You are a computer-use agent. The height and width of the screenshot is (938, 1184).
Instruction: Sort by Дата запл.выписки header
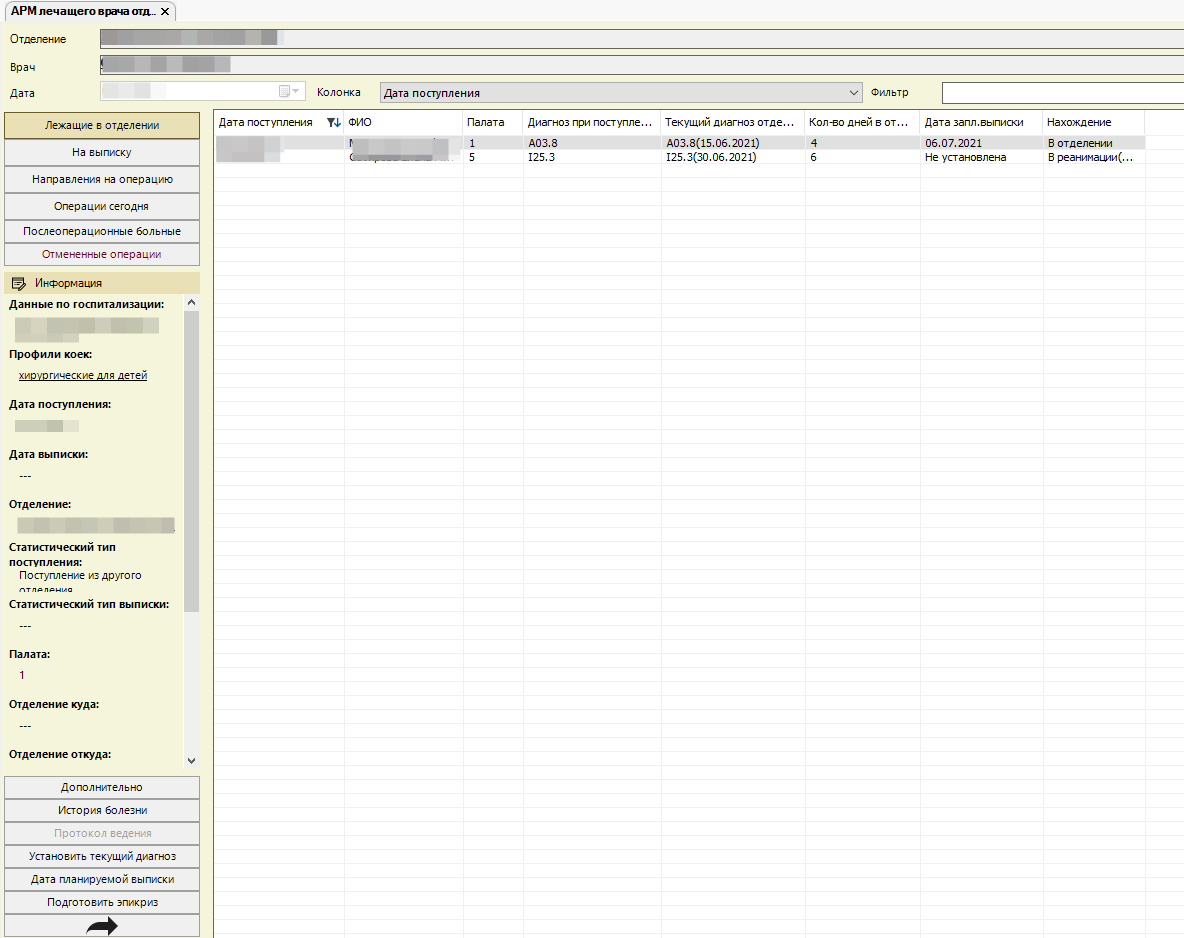click(x=981, y=122)
